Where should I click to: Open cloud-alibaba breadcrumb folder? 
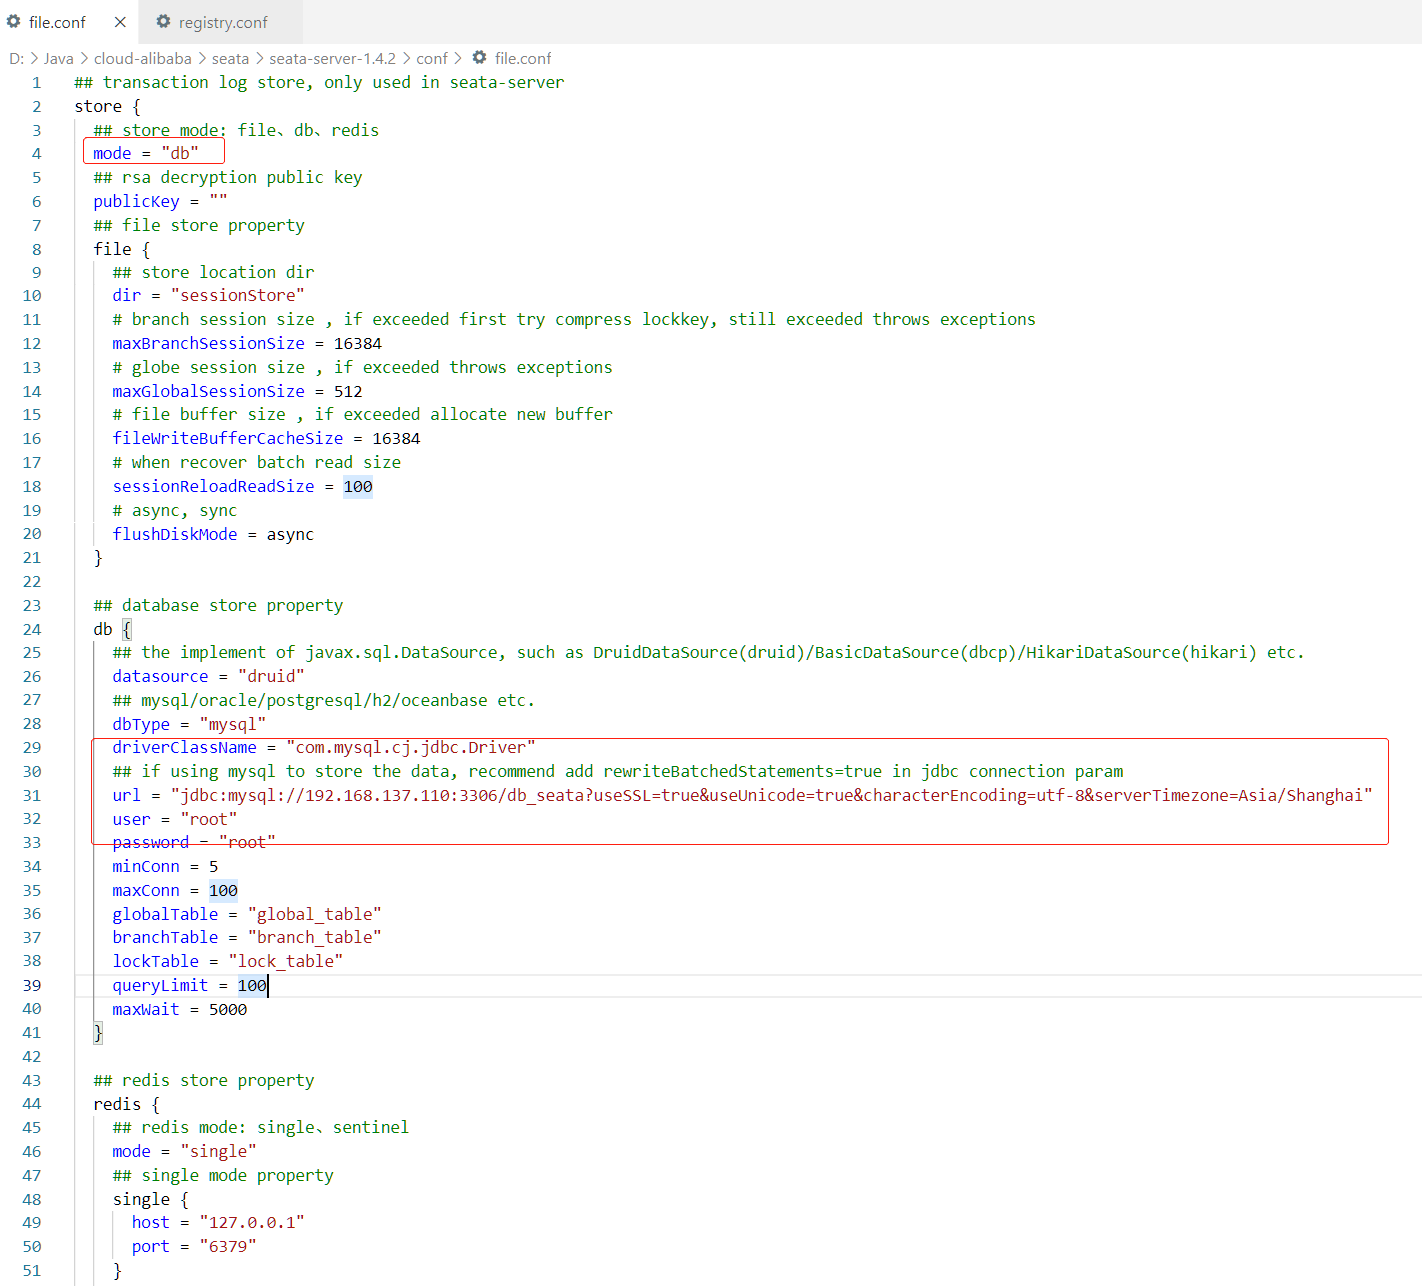click(142, 58)
